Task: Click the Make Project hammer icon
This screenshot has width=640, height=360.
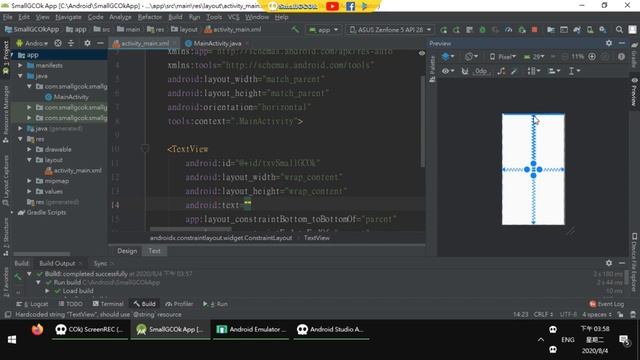Action: pos(295,29)
